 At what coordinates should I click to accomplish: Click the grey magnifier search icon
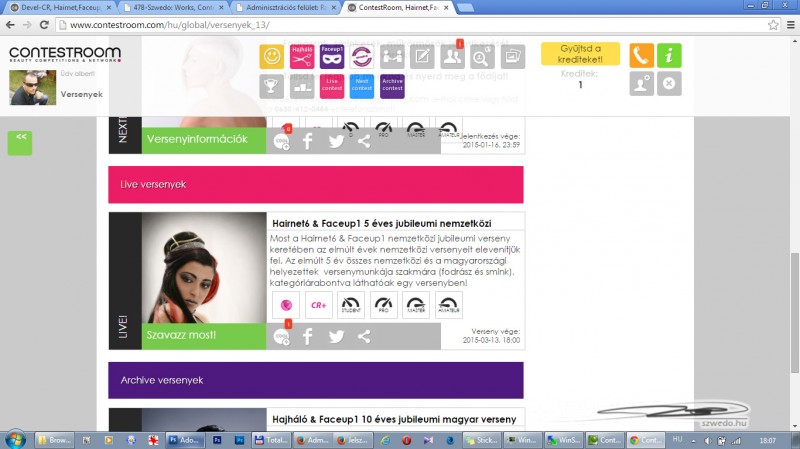click(x=482, y=56)
